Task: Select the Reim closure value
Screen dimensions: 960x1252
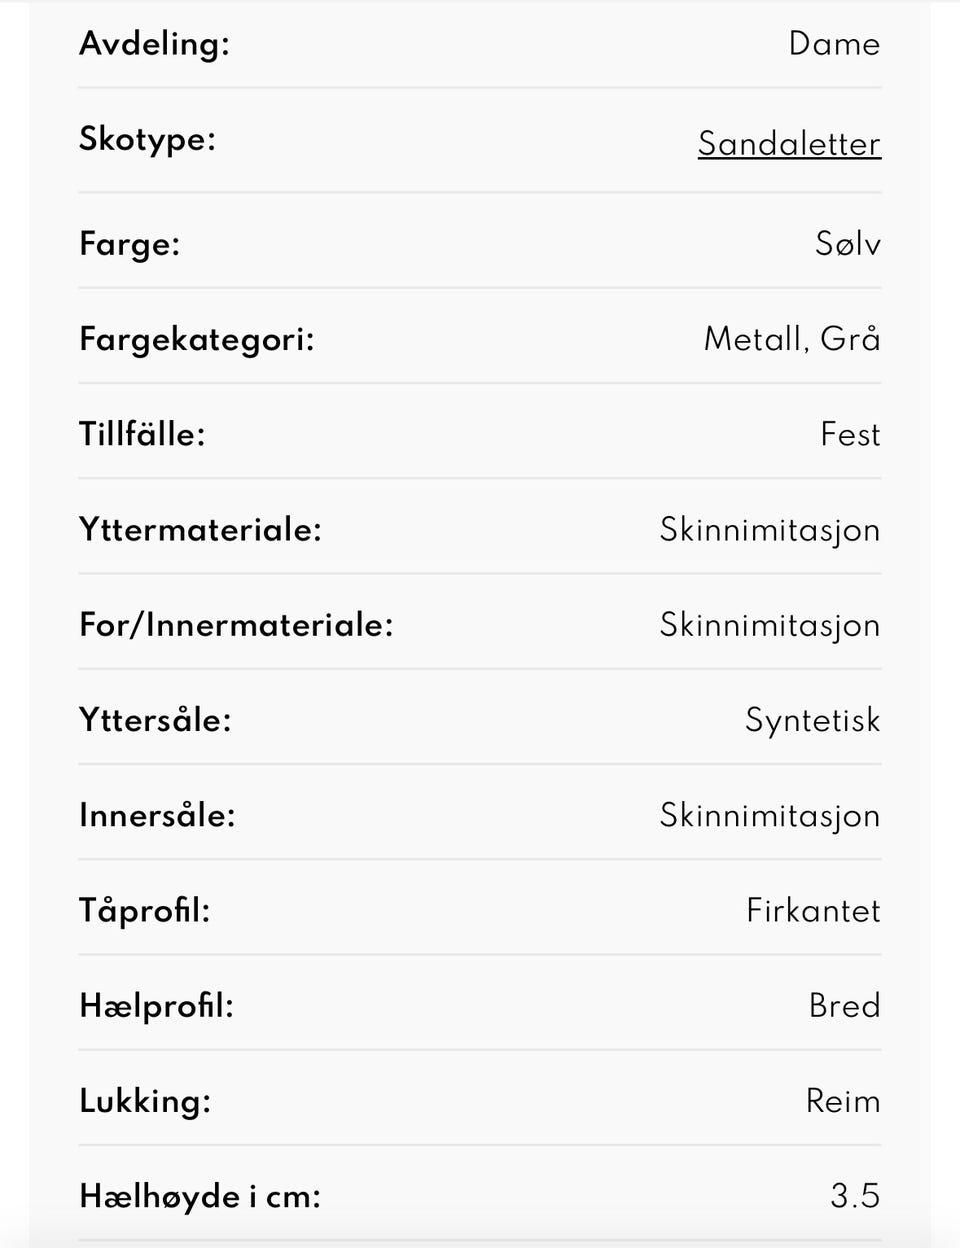Action: (843, 1101)
